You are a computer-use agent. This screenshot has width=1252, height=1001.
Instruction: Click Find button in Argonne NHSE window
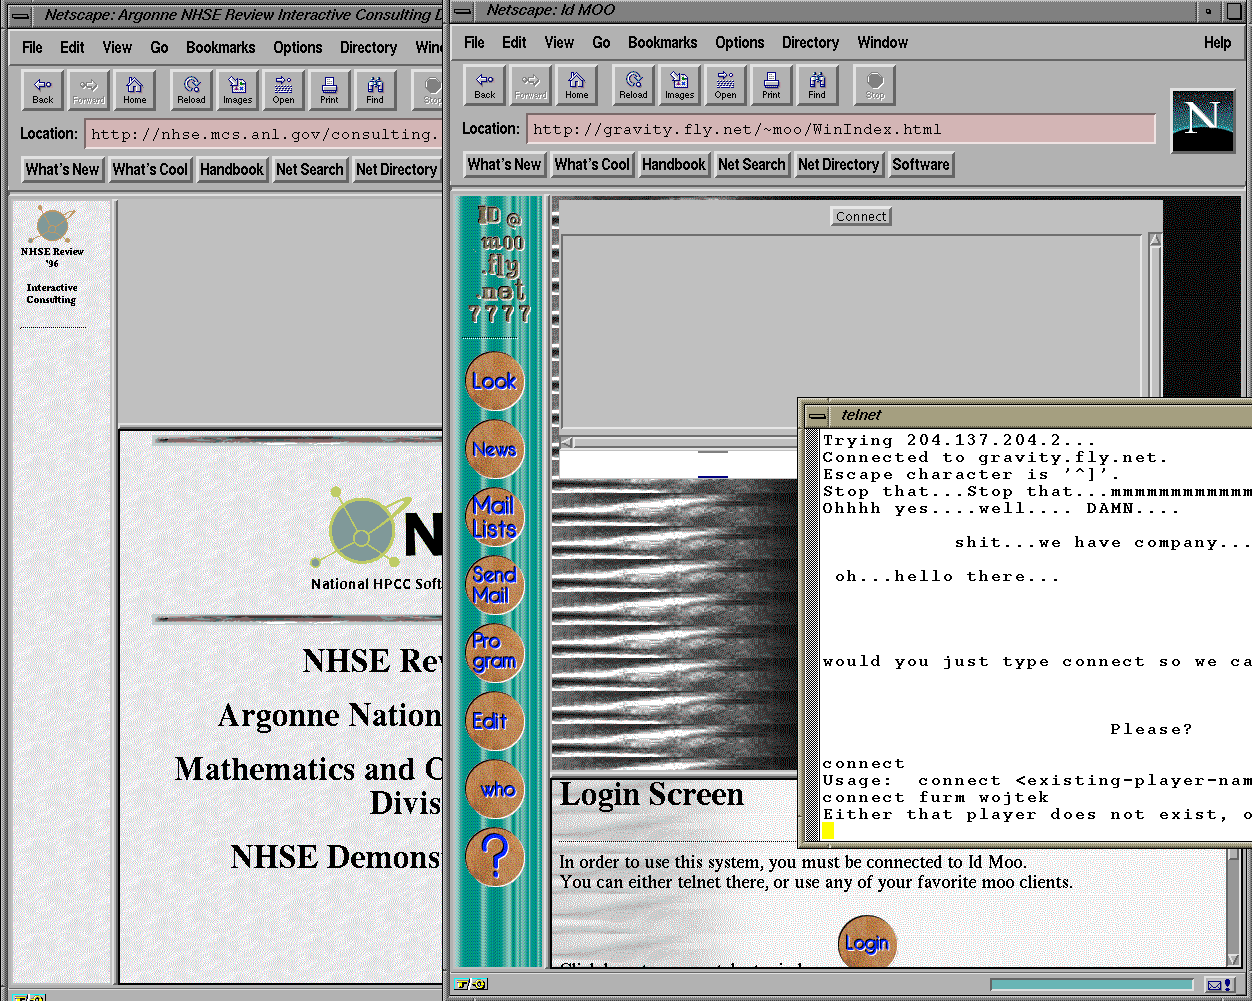[375, 90]
